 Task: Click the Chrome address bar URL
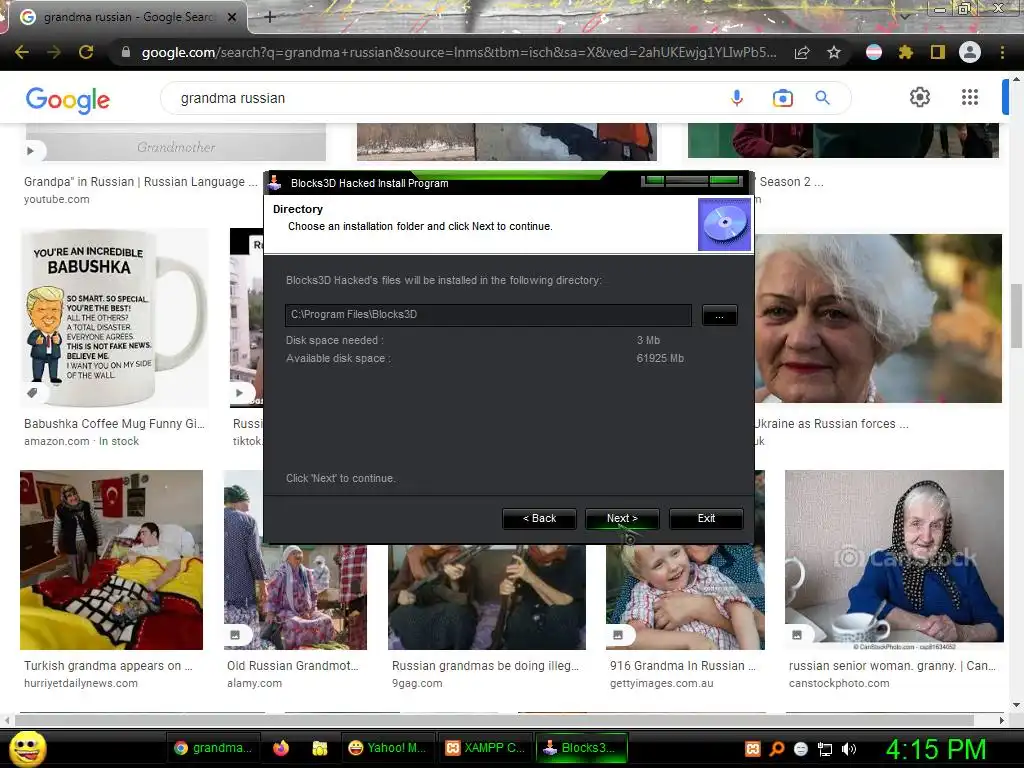[x=458, y=52]
